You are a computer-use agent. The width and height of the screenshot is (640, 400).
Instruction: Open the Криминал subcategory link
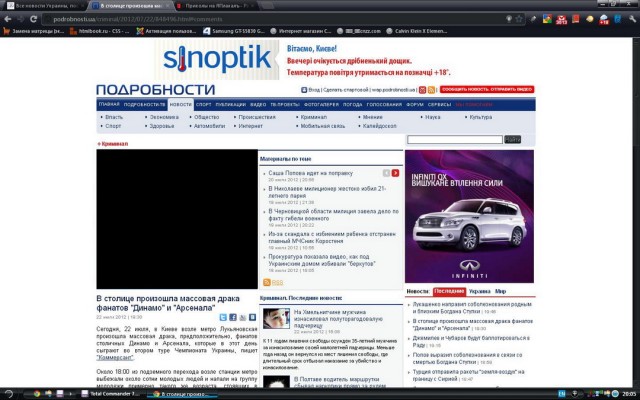(313, 117)
